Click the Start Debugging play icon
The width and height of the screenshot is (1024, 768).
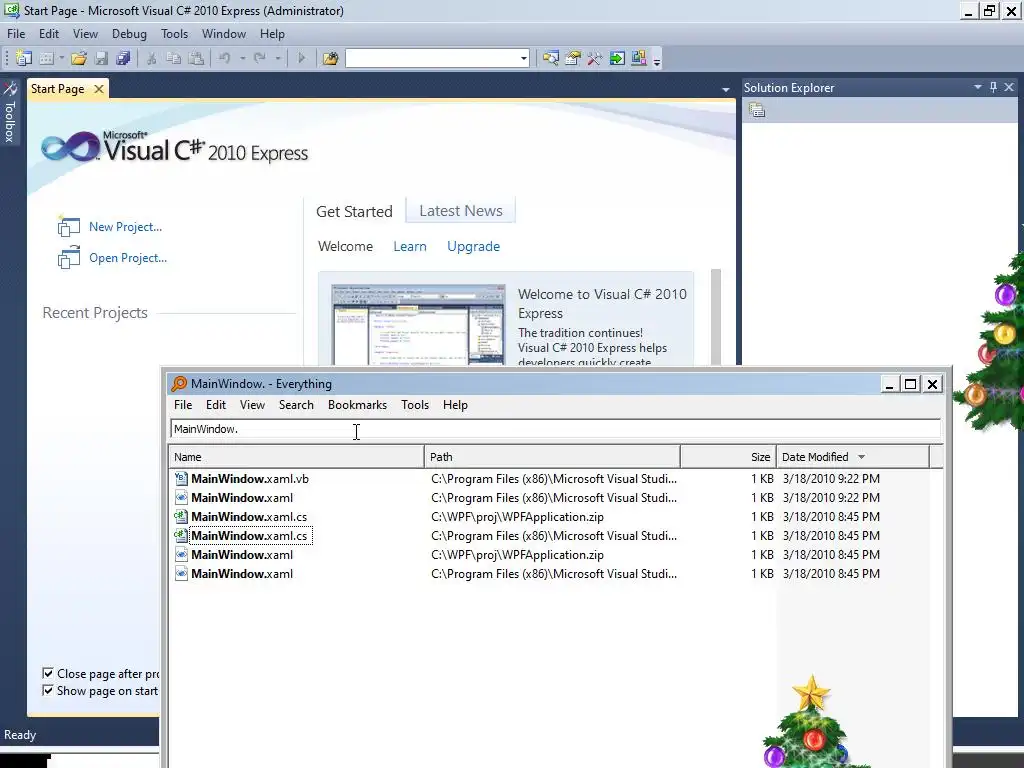click(301, 59)
